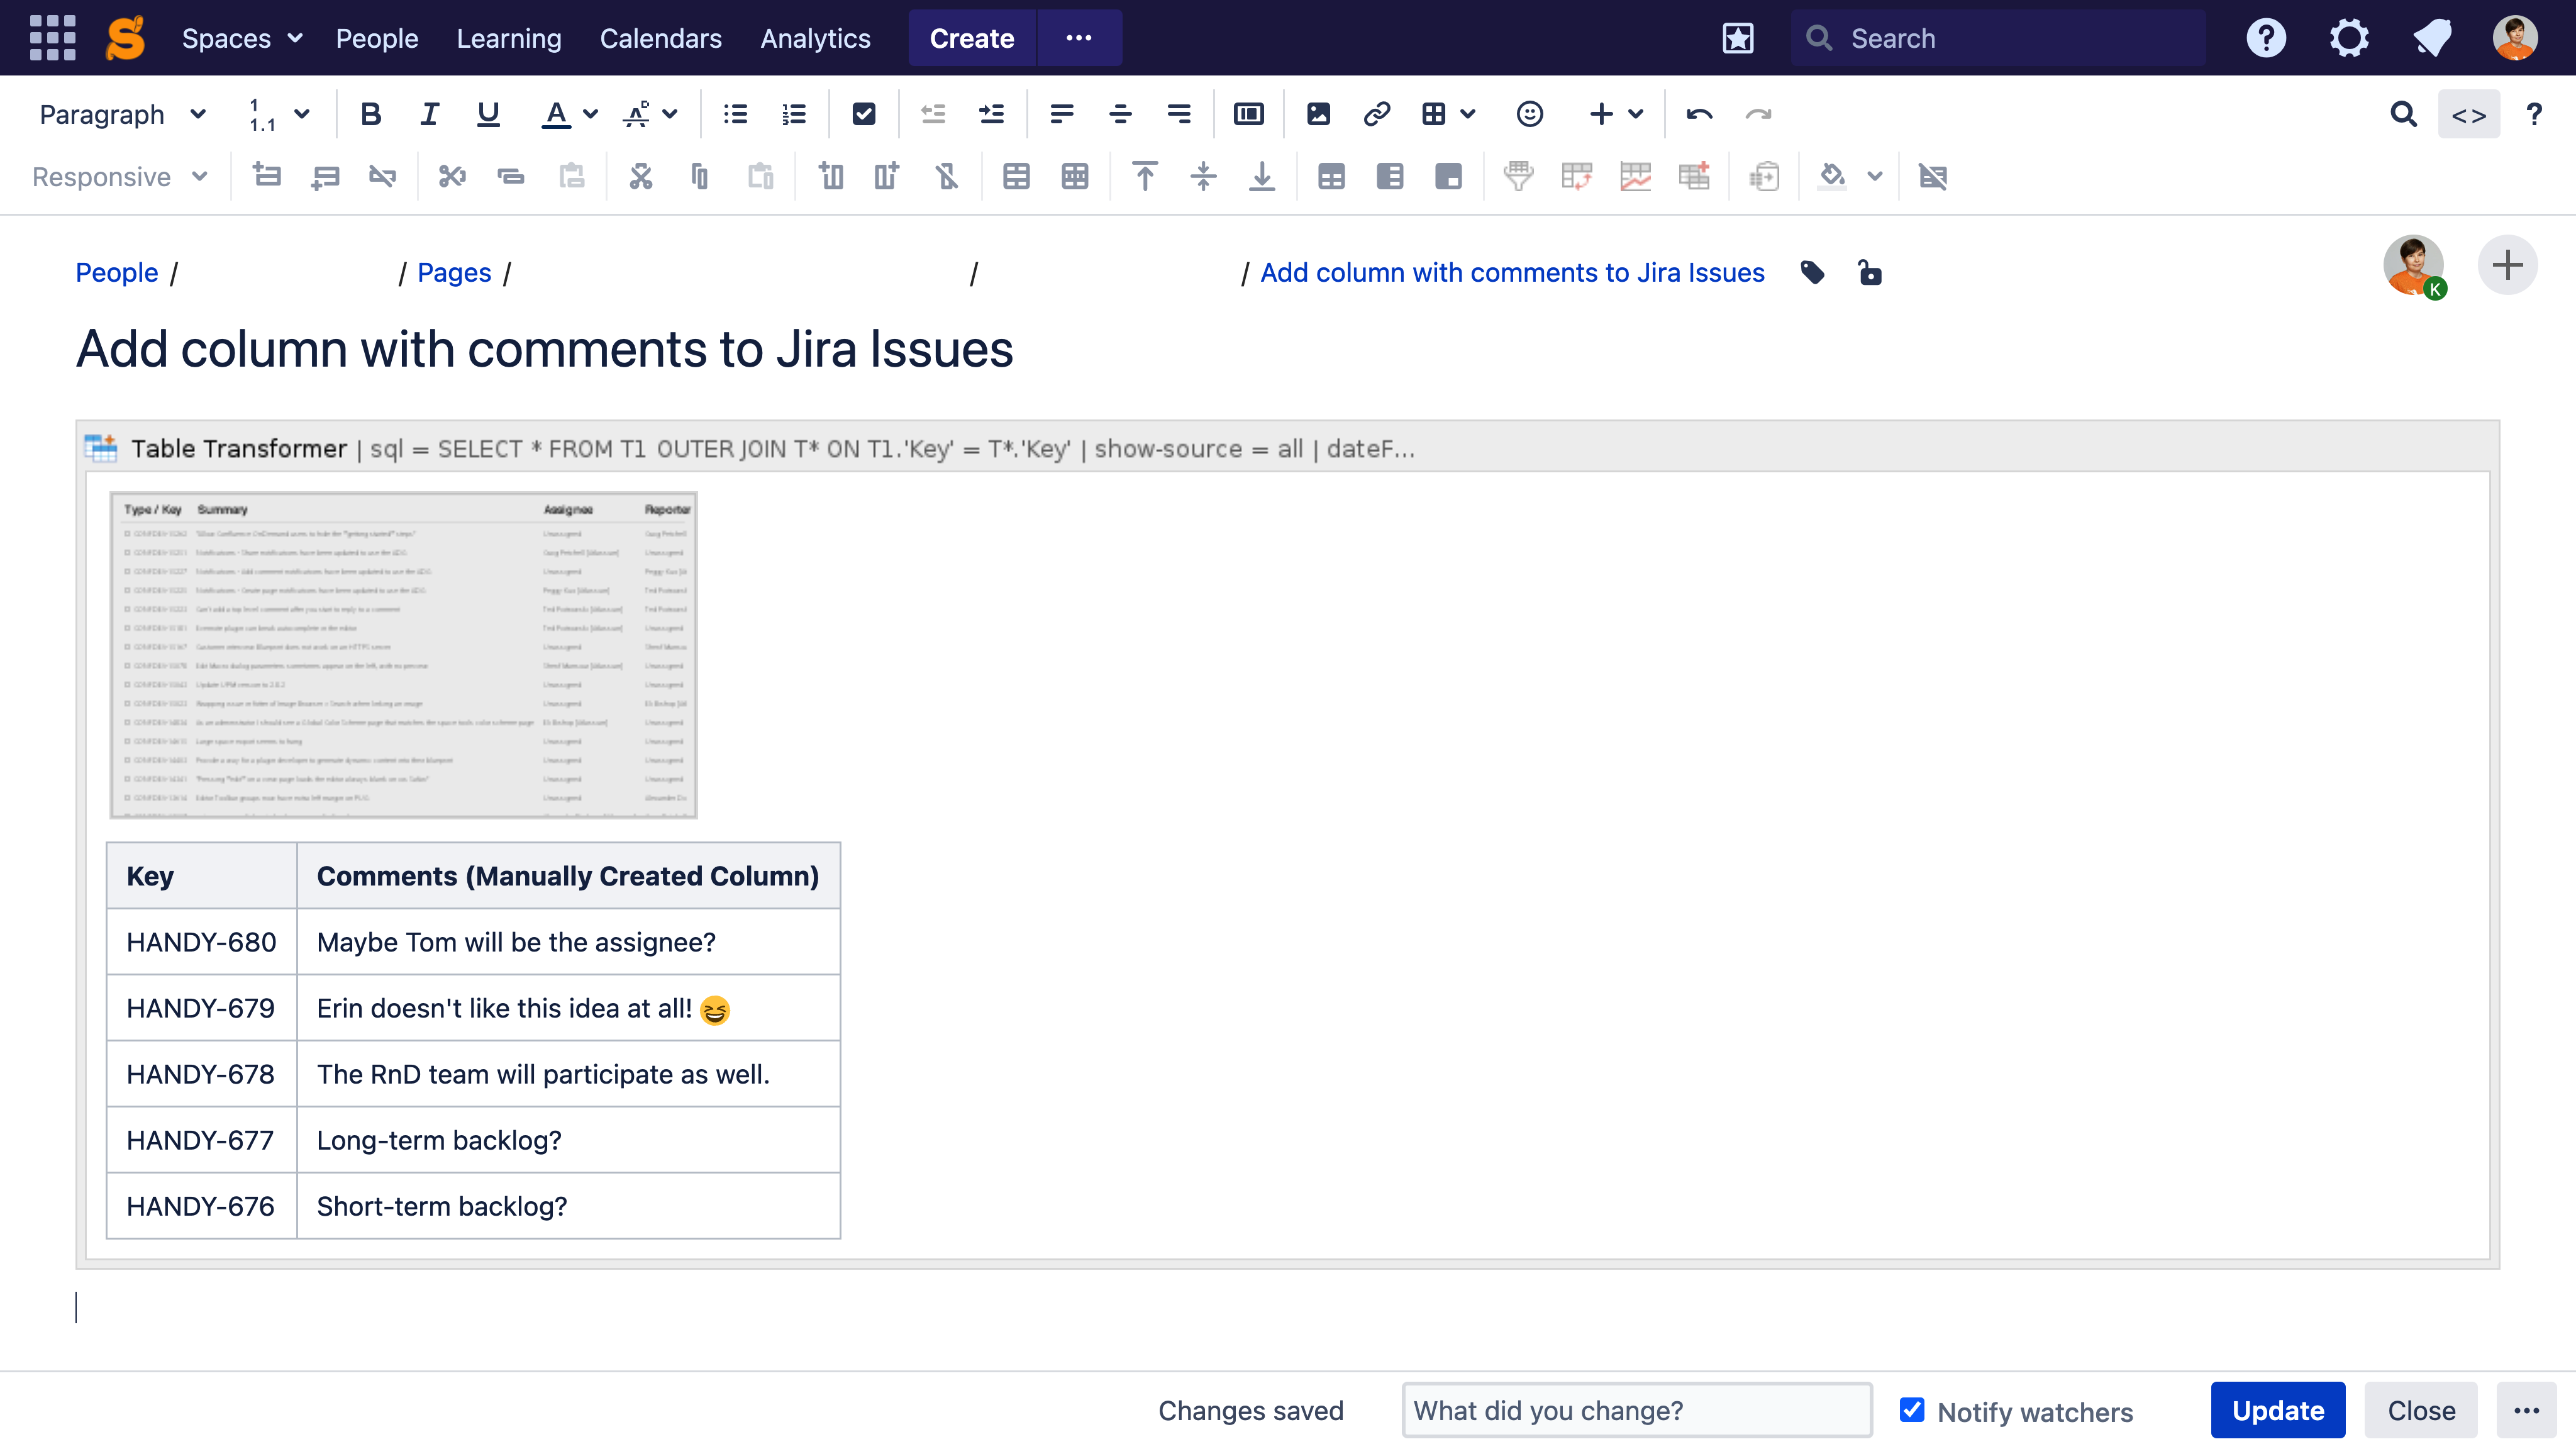2576x1449 pixels.
Task: Go to People in top navigation
Action: pos(377,38)
